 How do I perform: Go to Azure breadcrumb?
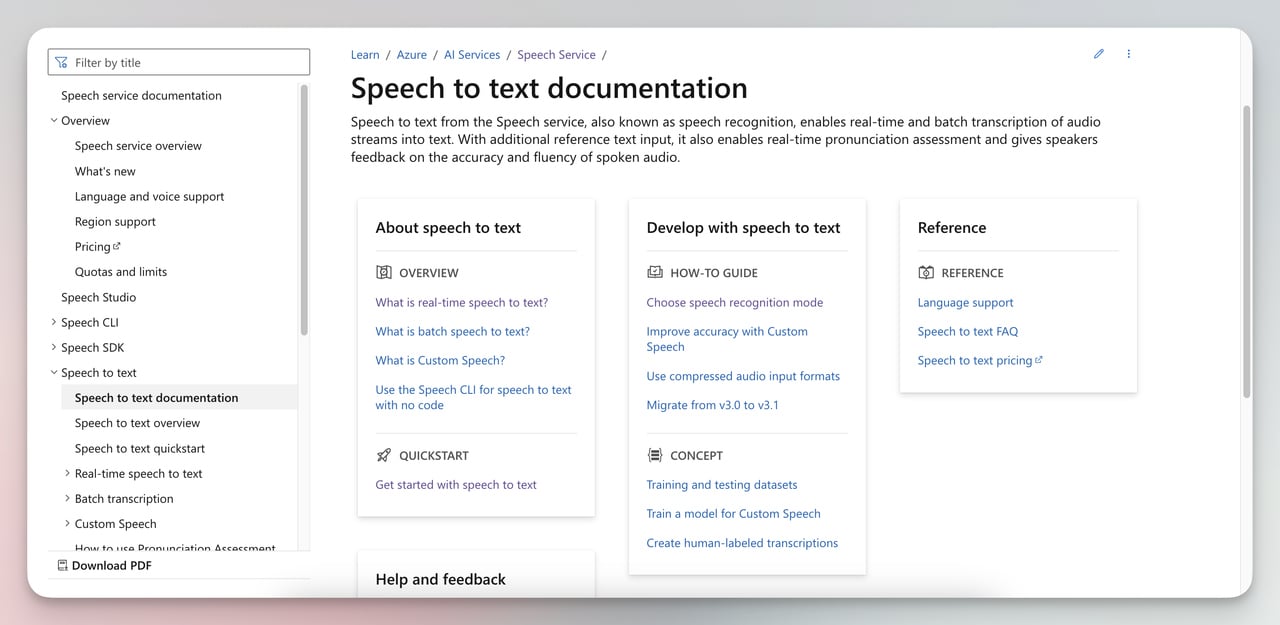[412, 55]
